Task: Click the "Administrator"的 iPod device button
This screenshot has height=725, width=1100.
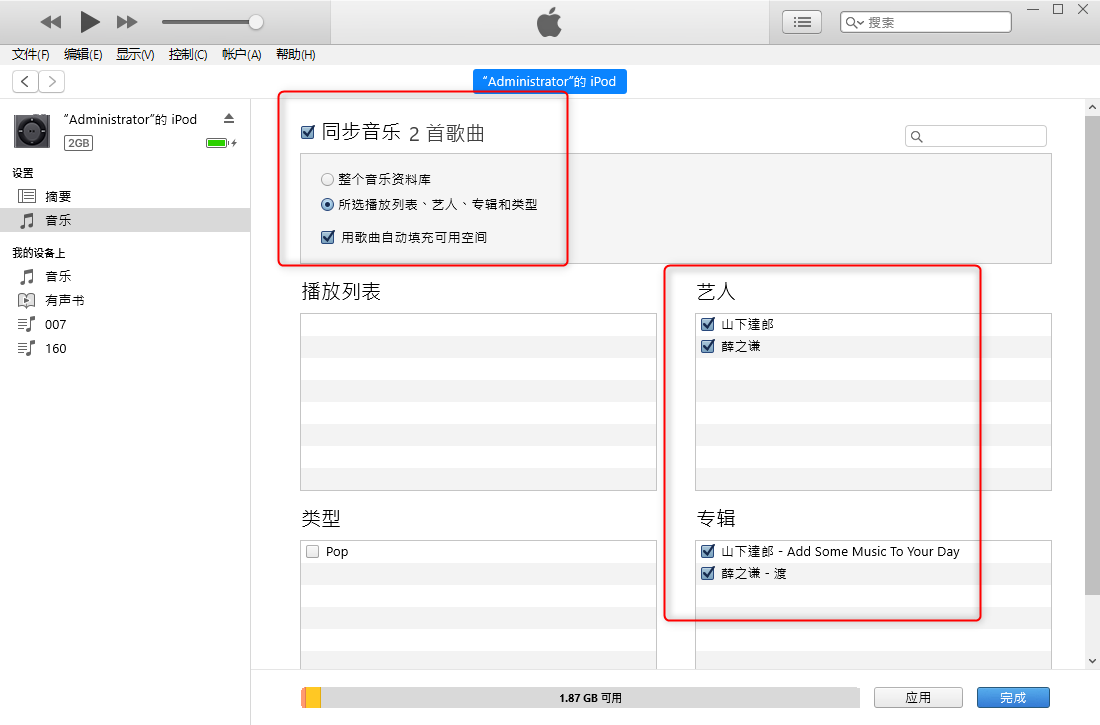Action: point(549,81)
